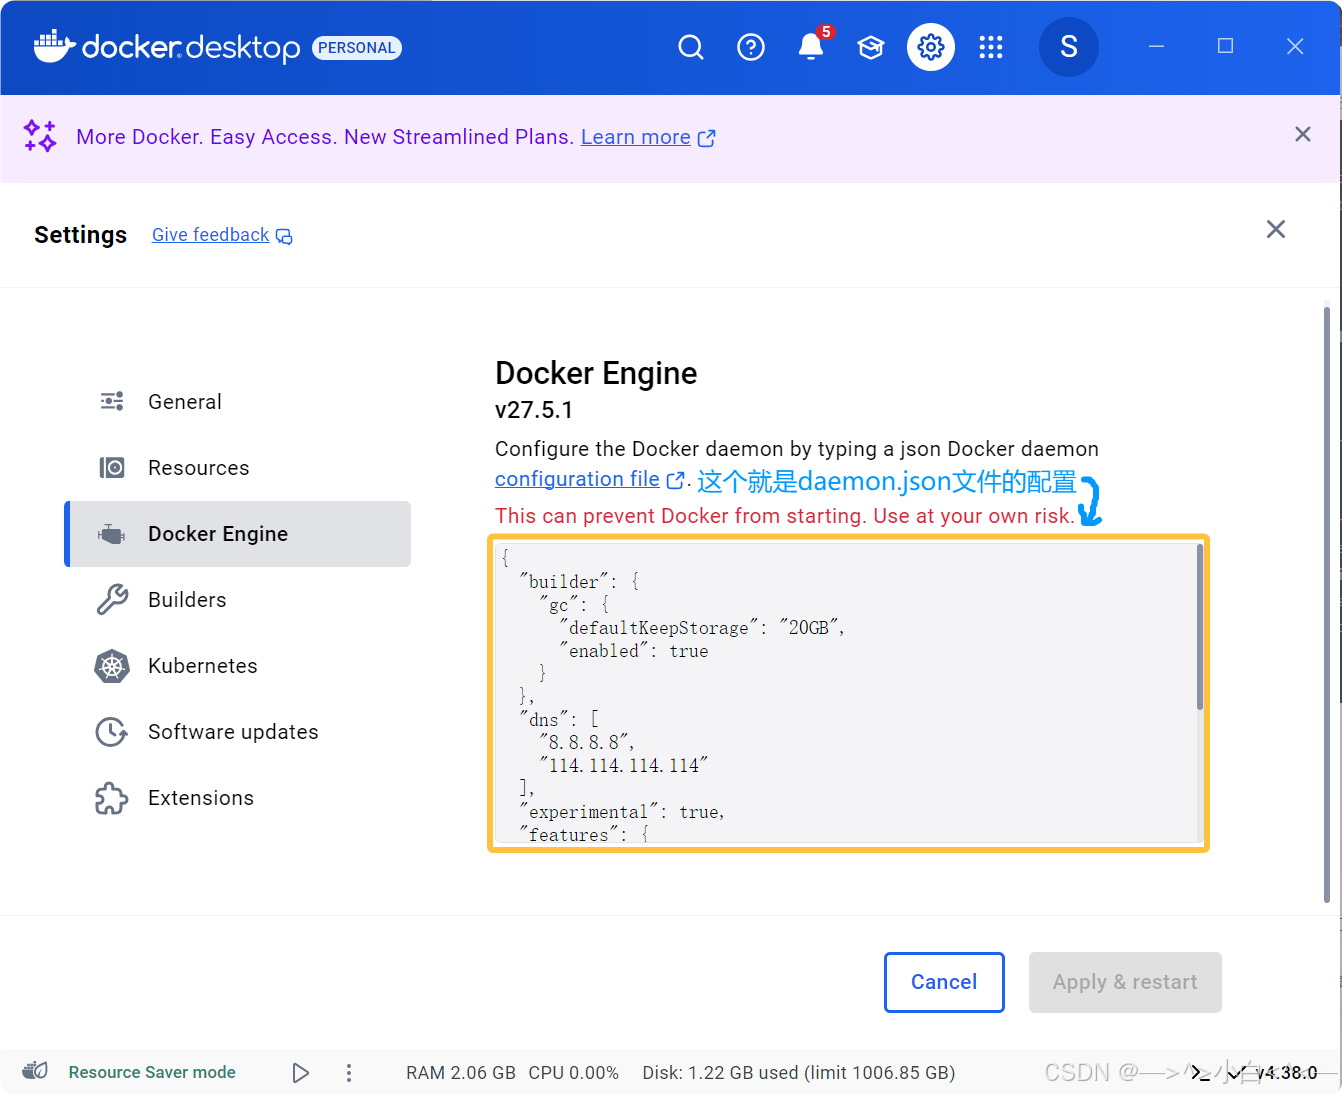1342x1094 pixels.
Task: Open the user account avatar S
Action: click(1069, 47)
